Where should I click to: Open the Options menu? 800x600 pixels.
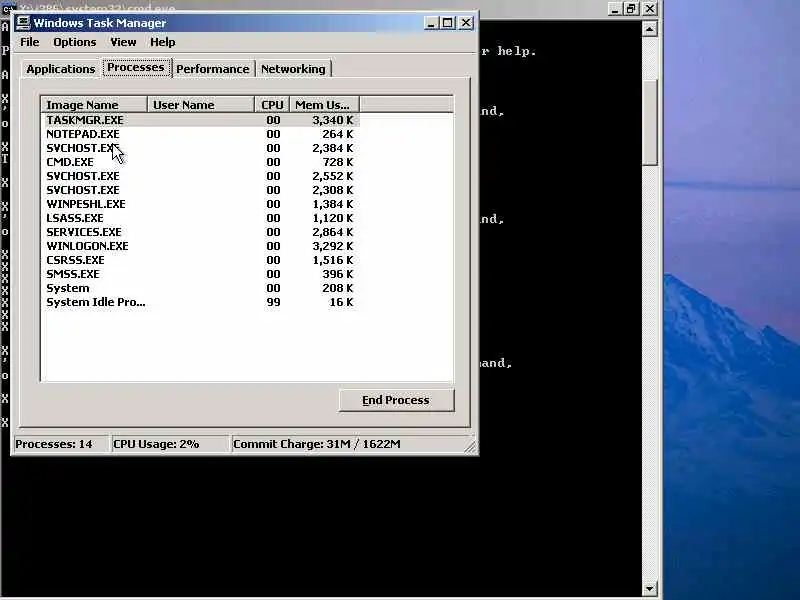tap(74, 42)
